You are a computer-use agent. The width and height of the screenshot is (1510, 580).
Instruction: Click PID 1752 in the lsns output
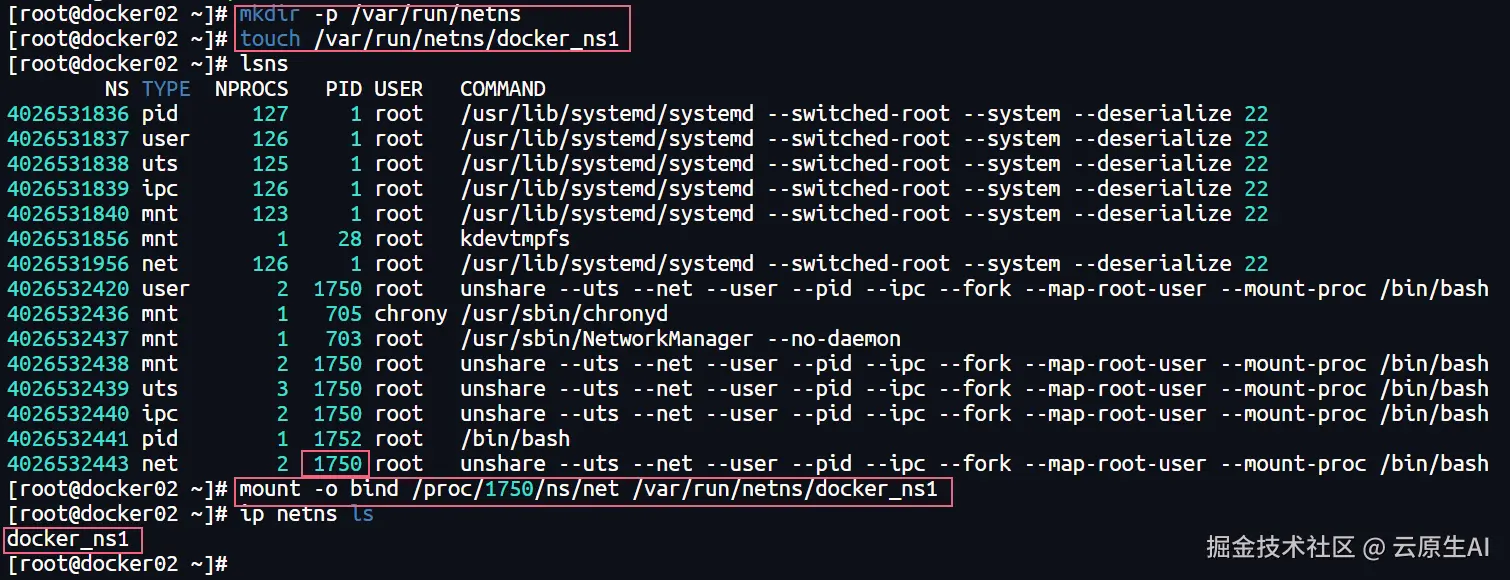(x=337, y=439)
